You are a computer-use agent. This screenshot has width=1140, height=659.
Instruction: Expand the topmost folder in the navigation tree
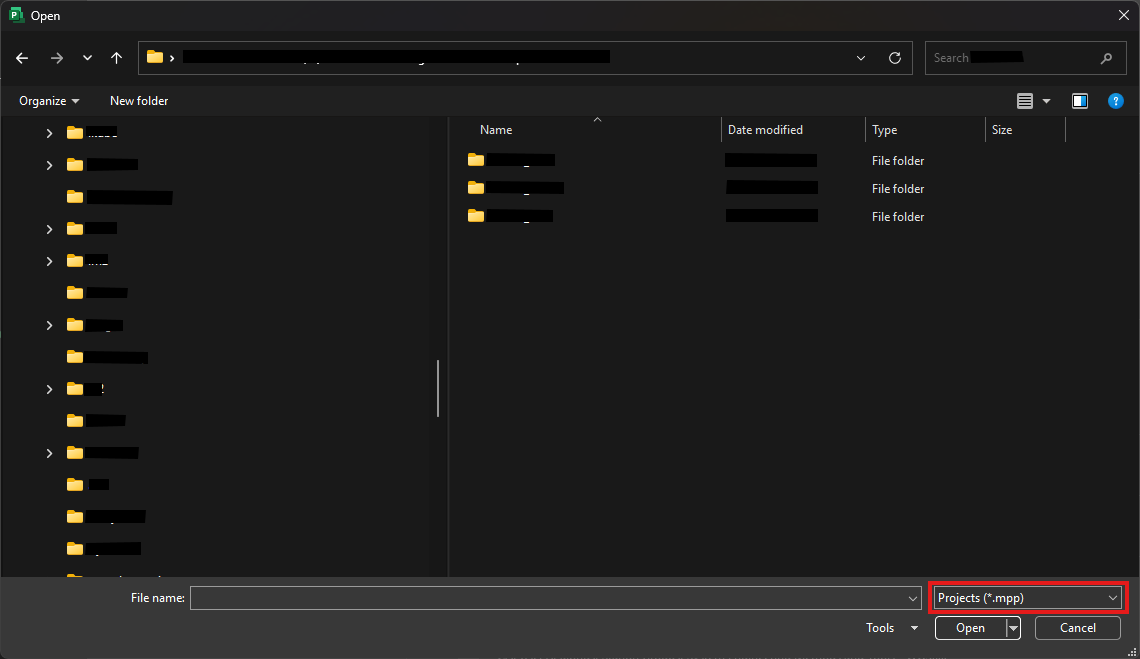48,132
